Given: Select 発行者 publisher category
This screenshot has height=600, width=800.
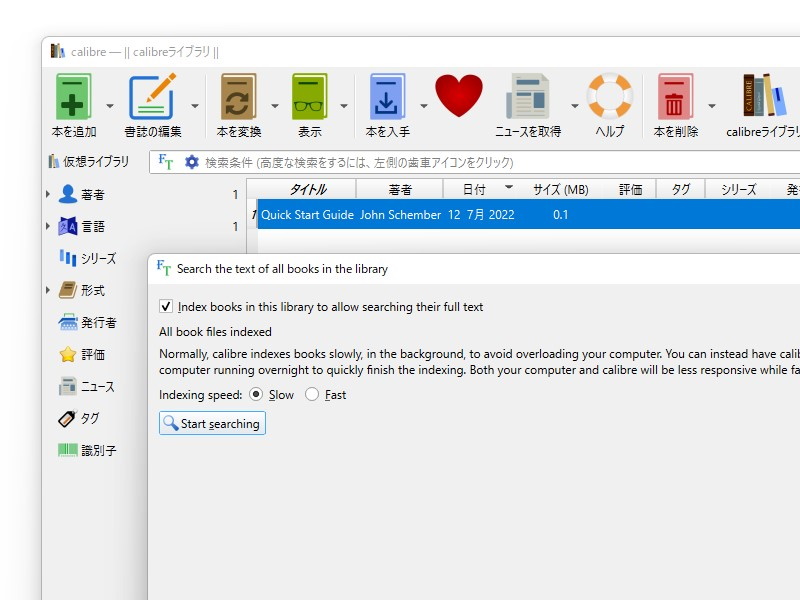Looking at the screenshot, I should tap(88, 322).
